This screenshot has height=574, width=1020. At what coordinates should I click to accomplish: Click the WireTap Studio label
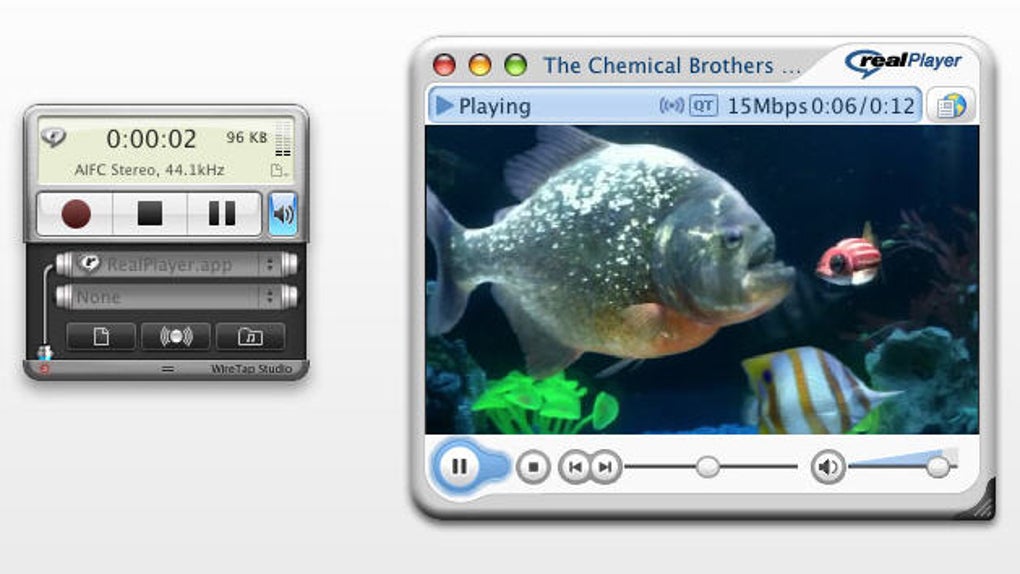point(251,369)
